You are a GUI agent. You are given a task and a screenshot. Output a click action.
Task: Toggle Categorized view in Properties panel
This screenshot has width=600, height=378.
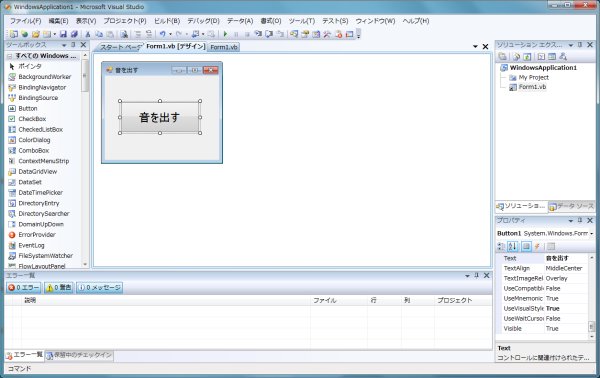tap(501, 246)
